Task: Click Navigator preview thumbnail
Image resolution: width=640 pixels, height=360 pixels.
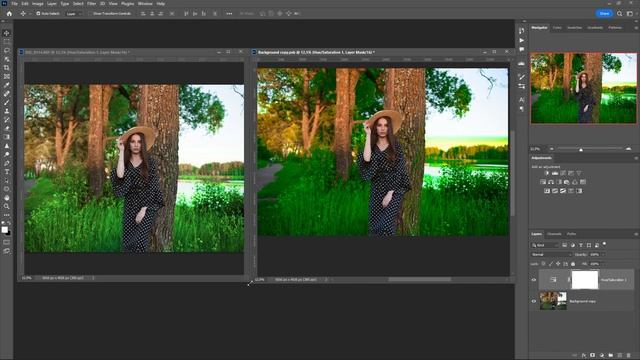Action: click(x=583, y=88)
